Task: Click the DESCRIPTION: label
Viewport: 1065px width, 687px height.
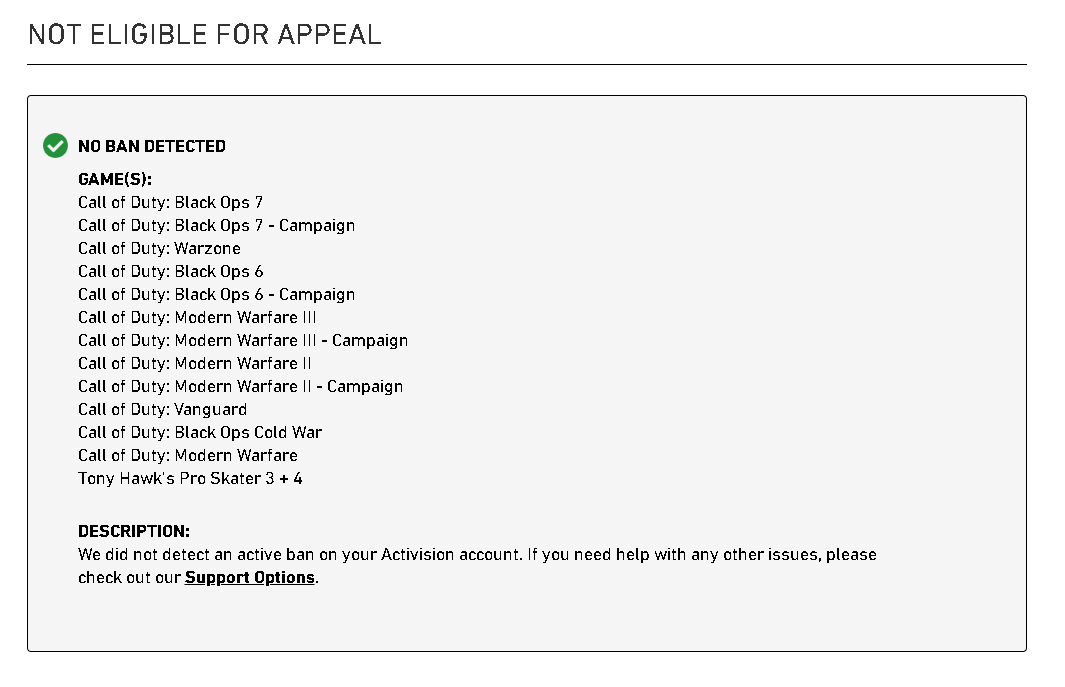Action: [134, 531]
